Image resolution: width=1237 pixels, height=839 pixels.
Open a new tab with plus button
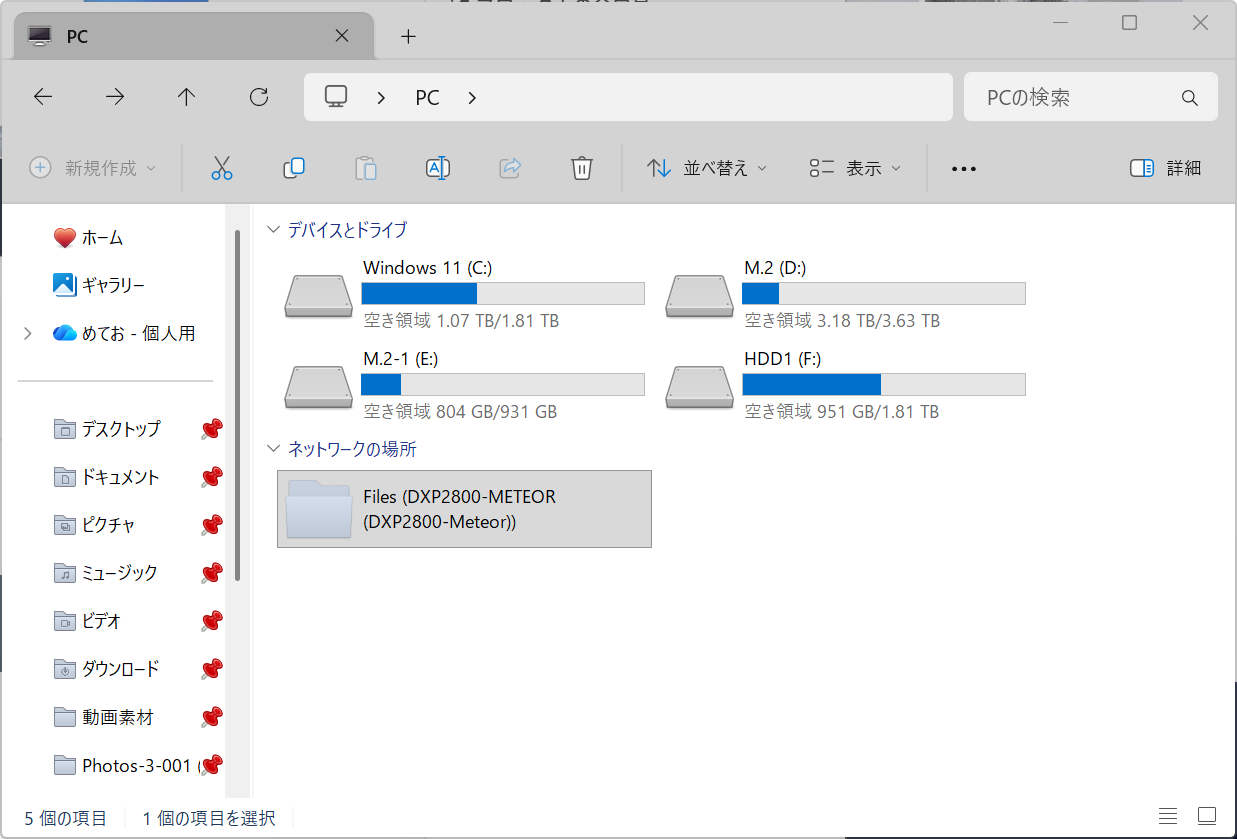coord(408,37)
